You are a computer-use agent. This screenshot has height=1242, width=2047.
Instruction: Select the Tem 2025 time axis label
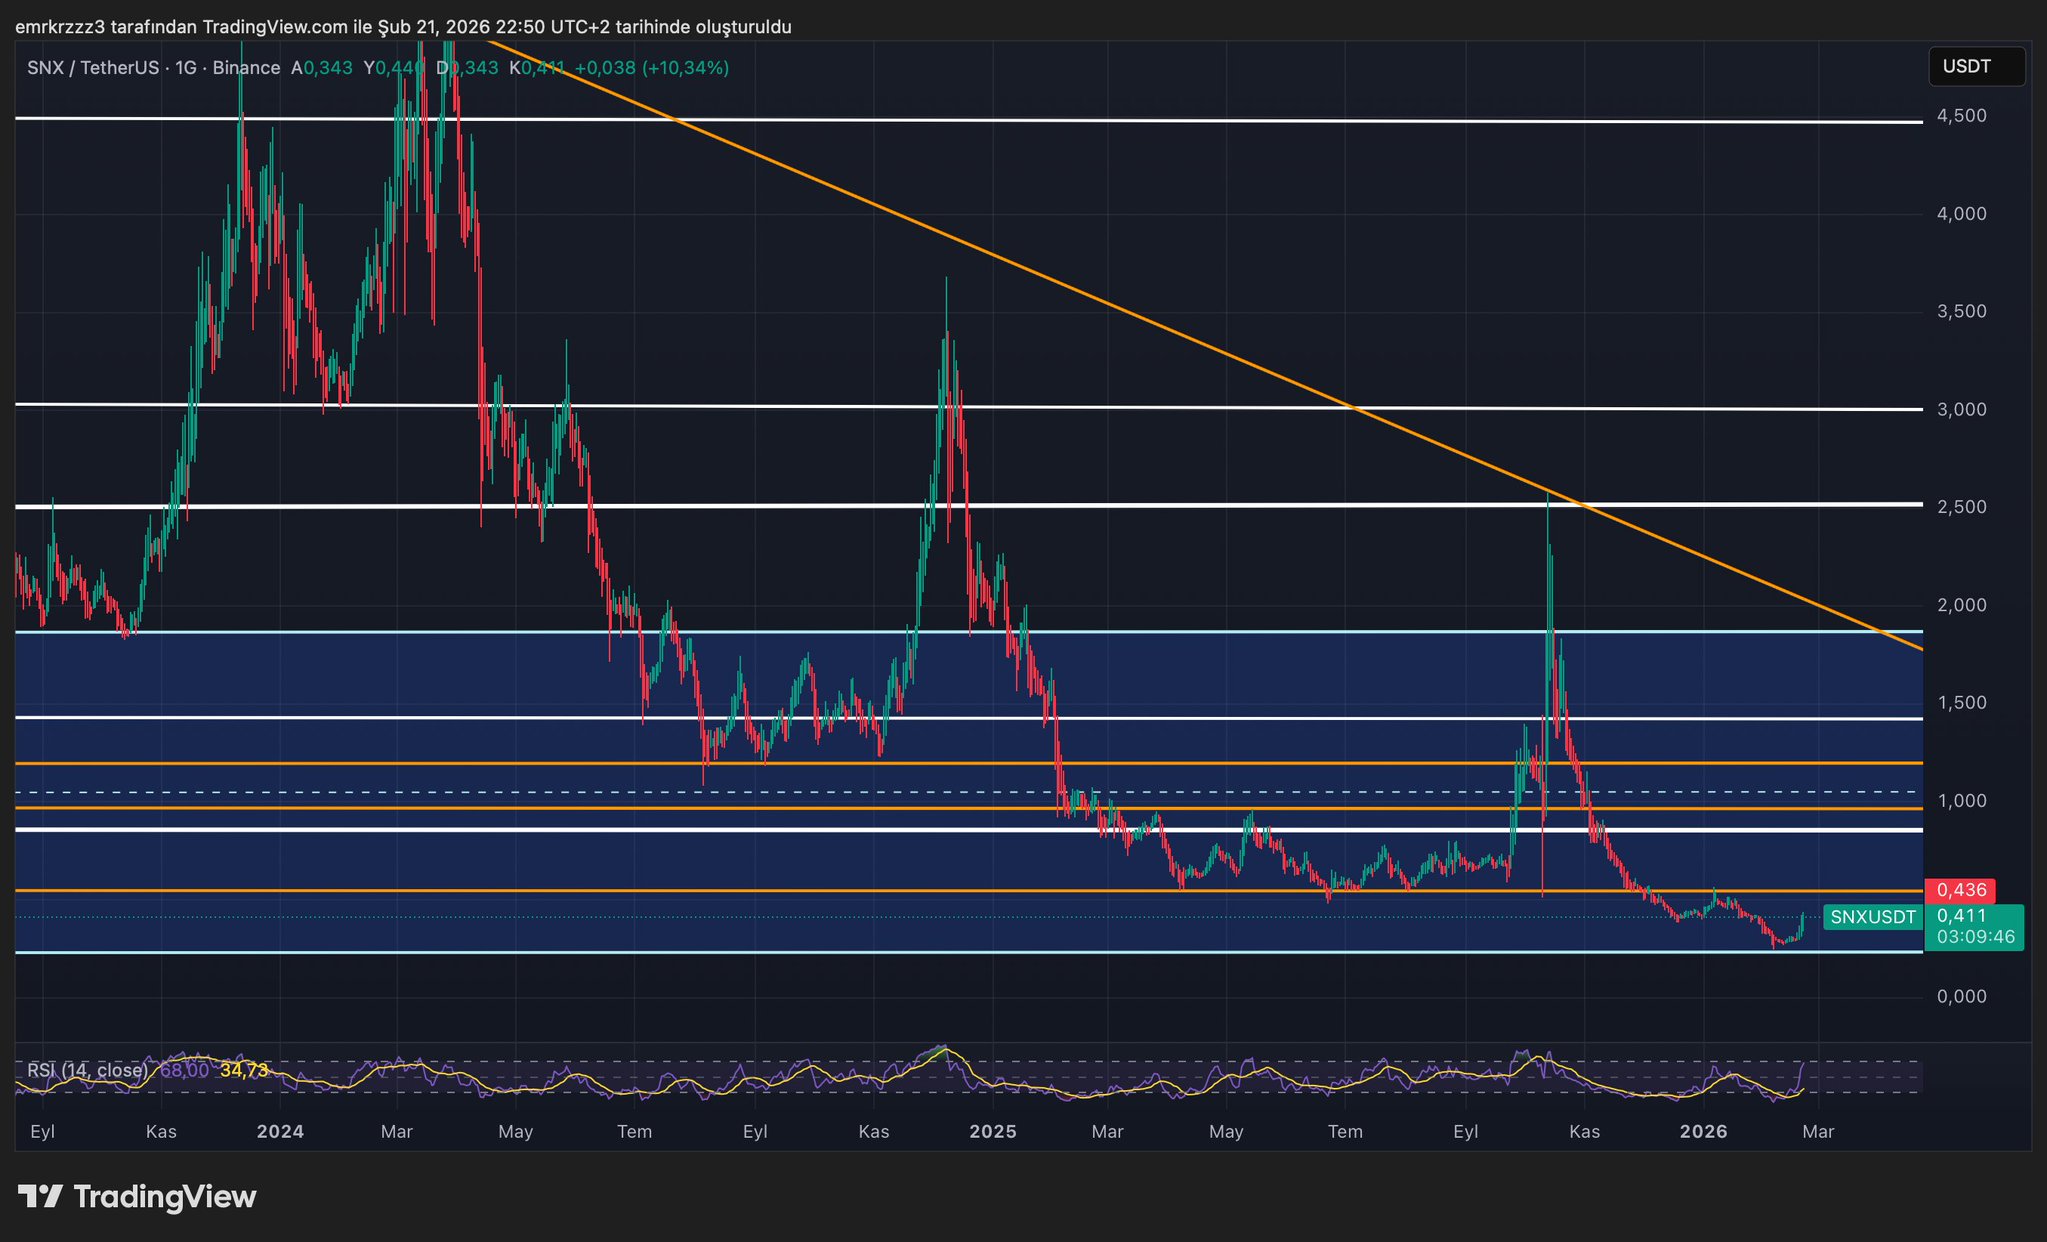(1345, 1132)
